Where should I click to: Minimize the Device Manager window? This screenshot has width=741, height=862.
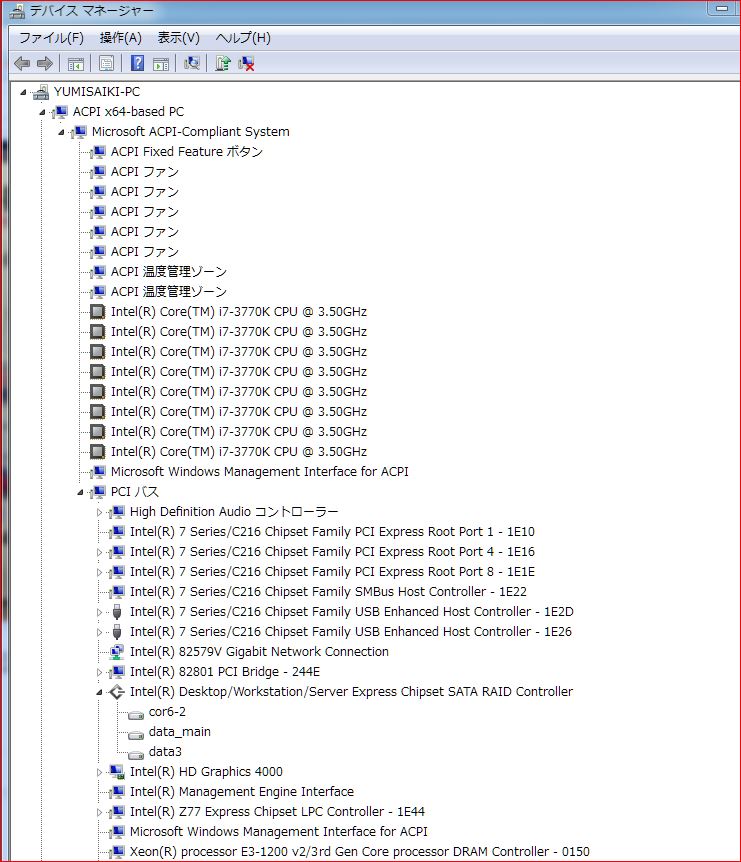(722, 9)
